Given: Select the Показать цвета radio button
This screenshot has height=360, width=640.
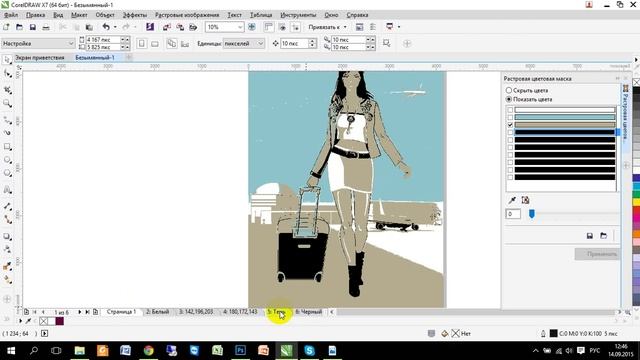Looking at the screenshot, I should [x=509, y=99].
